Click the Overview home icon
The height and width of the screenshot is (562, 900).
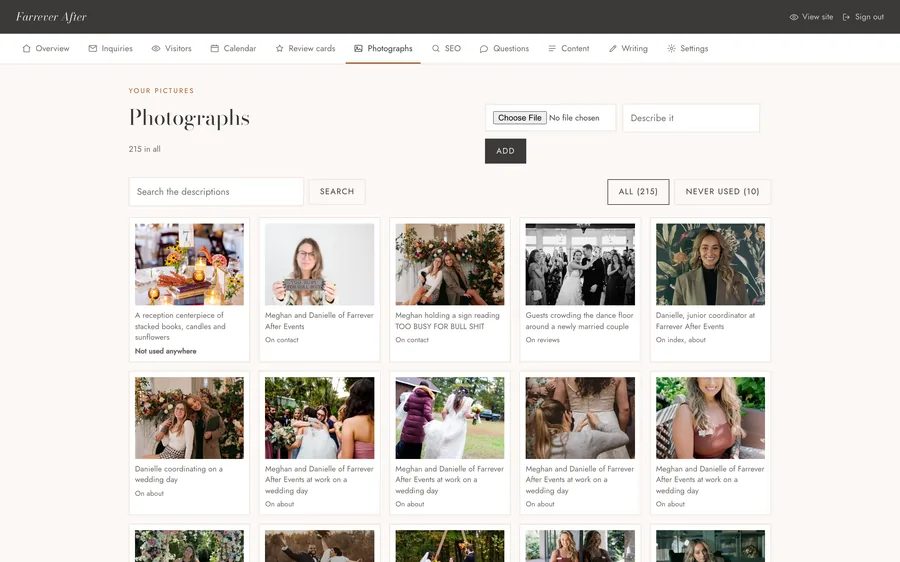[26, 49]
